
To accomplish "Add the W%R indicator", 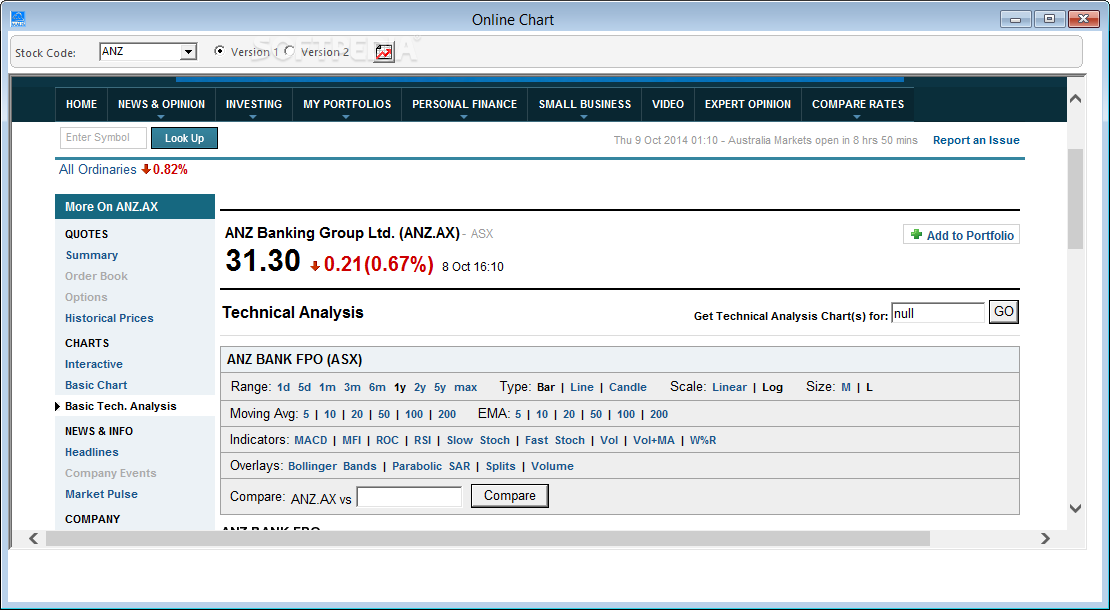I will tap(703, 440).
